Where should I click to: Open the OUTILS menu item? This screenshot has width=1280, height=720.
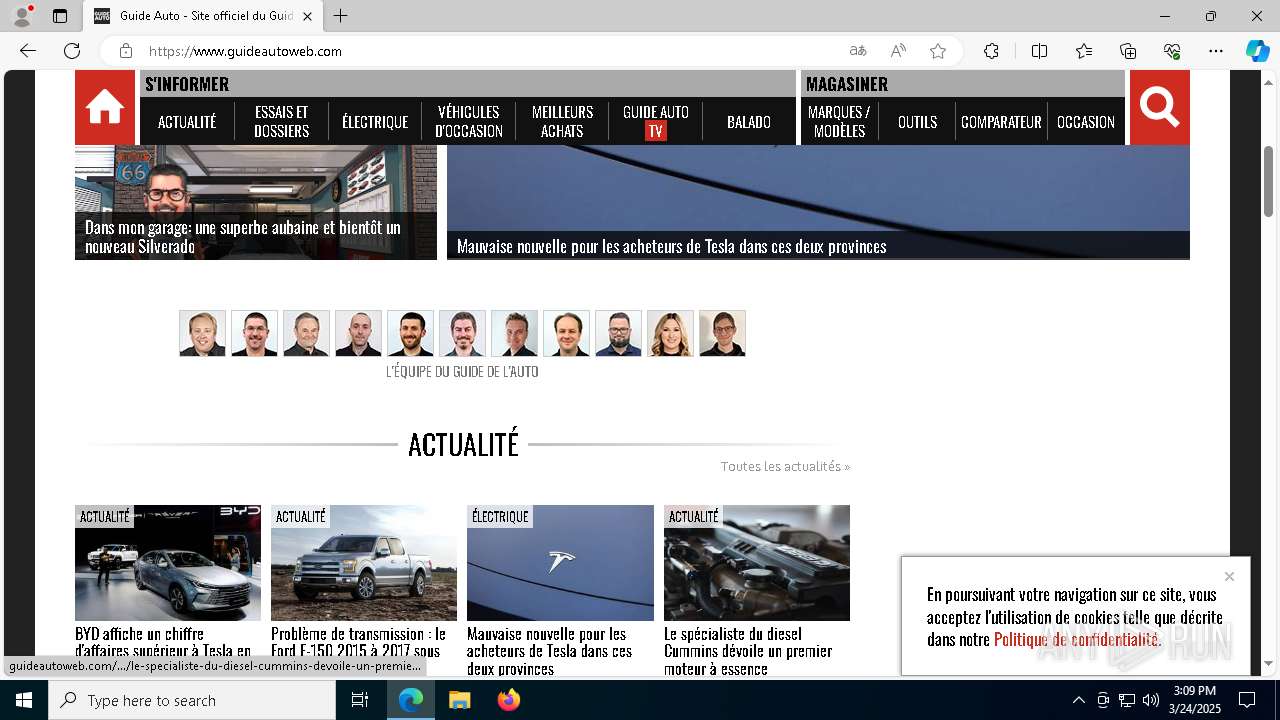pos(917,122)
